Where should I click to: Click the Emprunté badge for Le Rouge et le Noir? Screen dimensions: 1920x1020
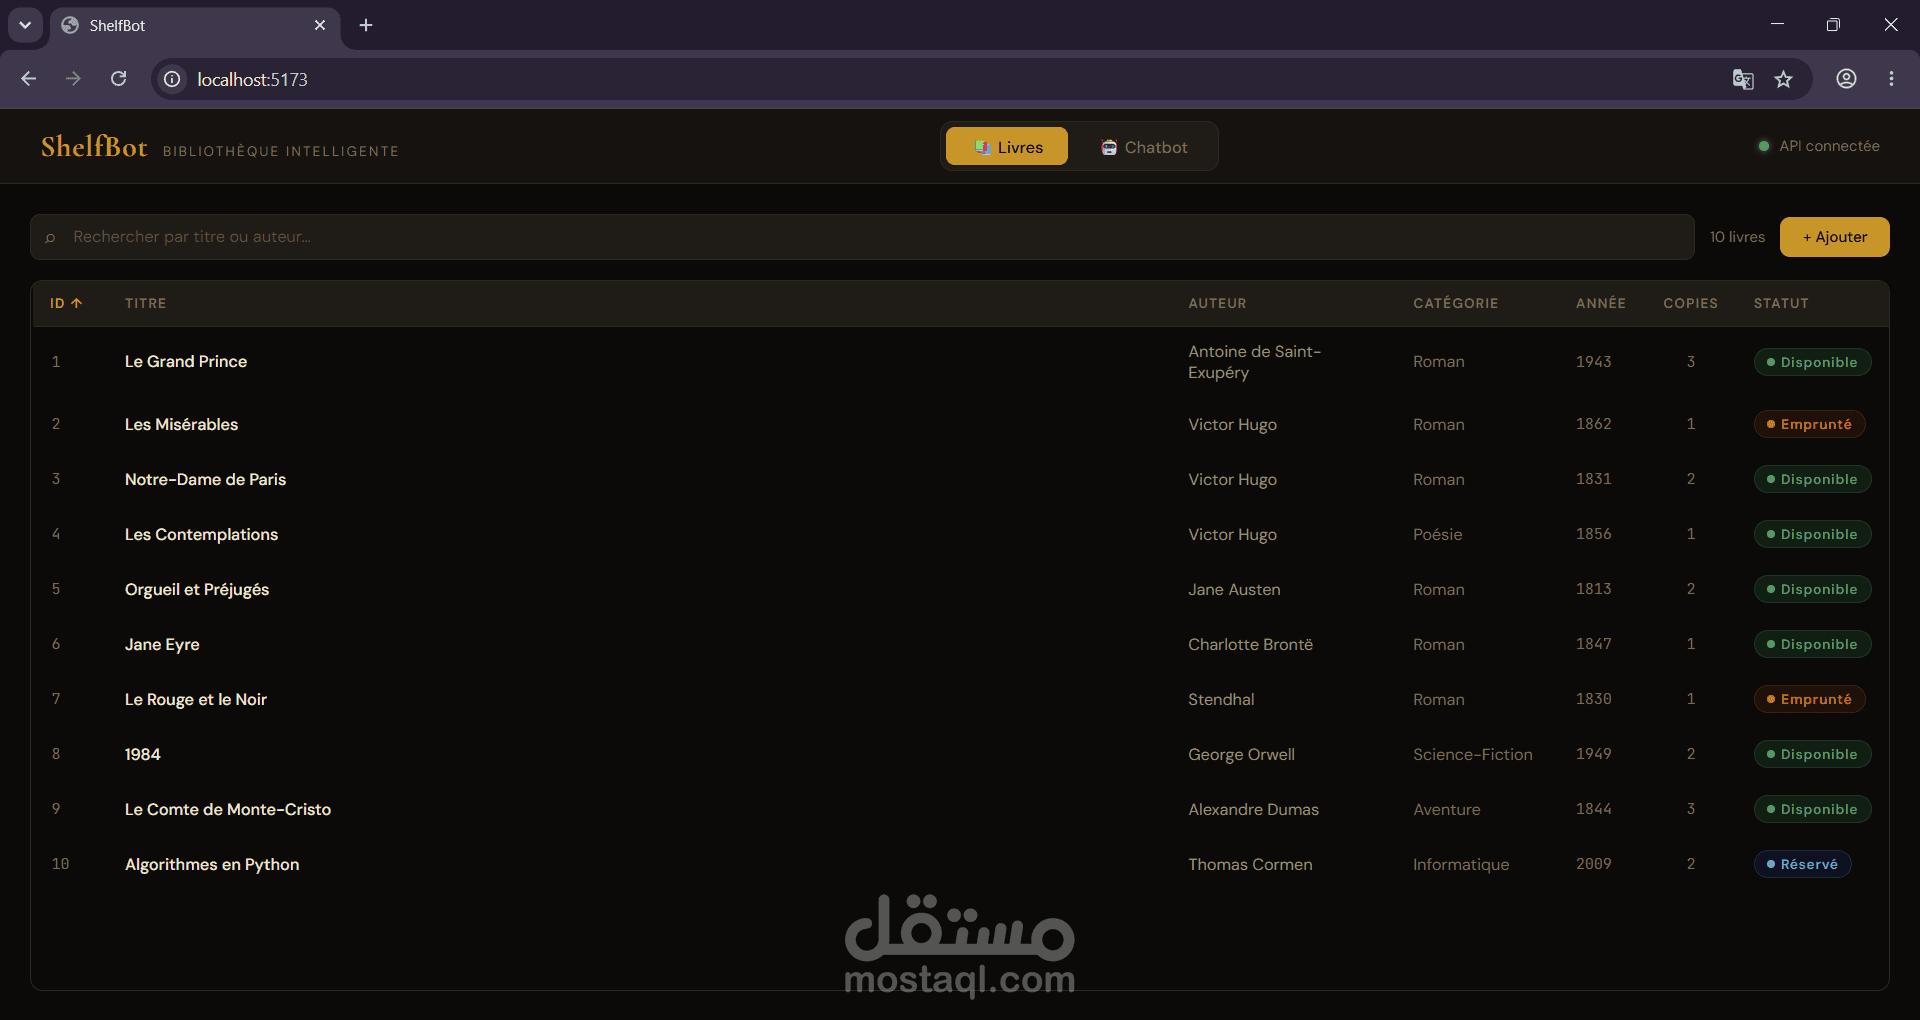(1809, 699)
